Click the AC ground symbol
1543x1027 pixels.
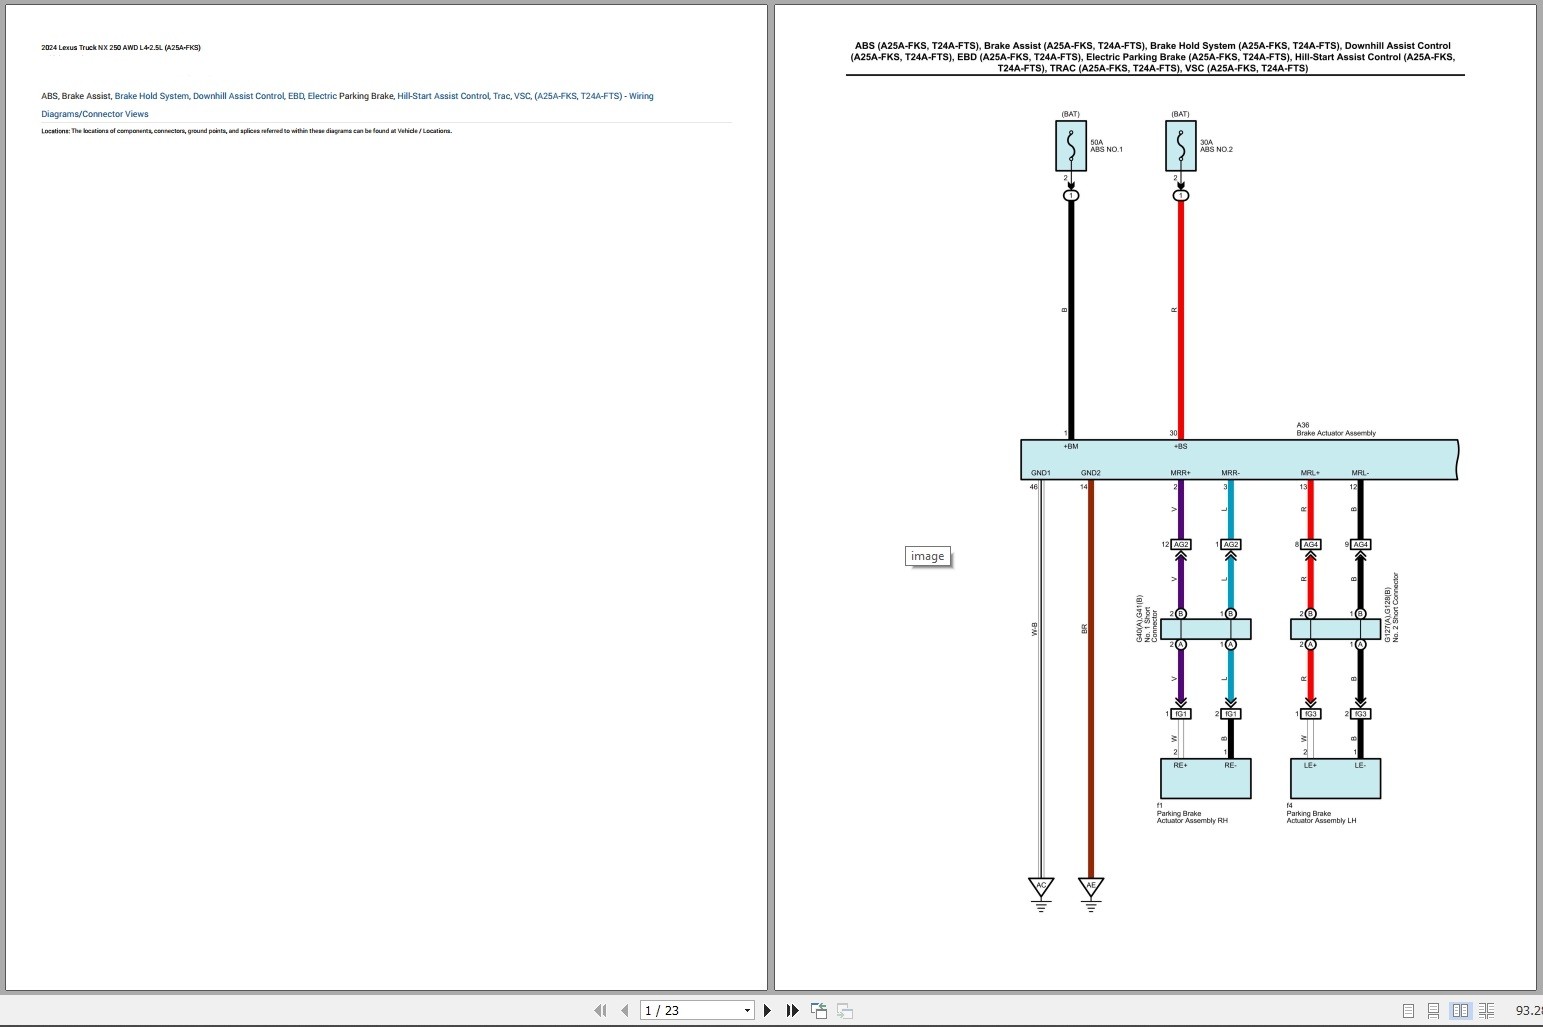click(1041, 894)
